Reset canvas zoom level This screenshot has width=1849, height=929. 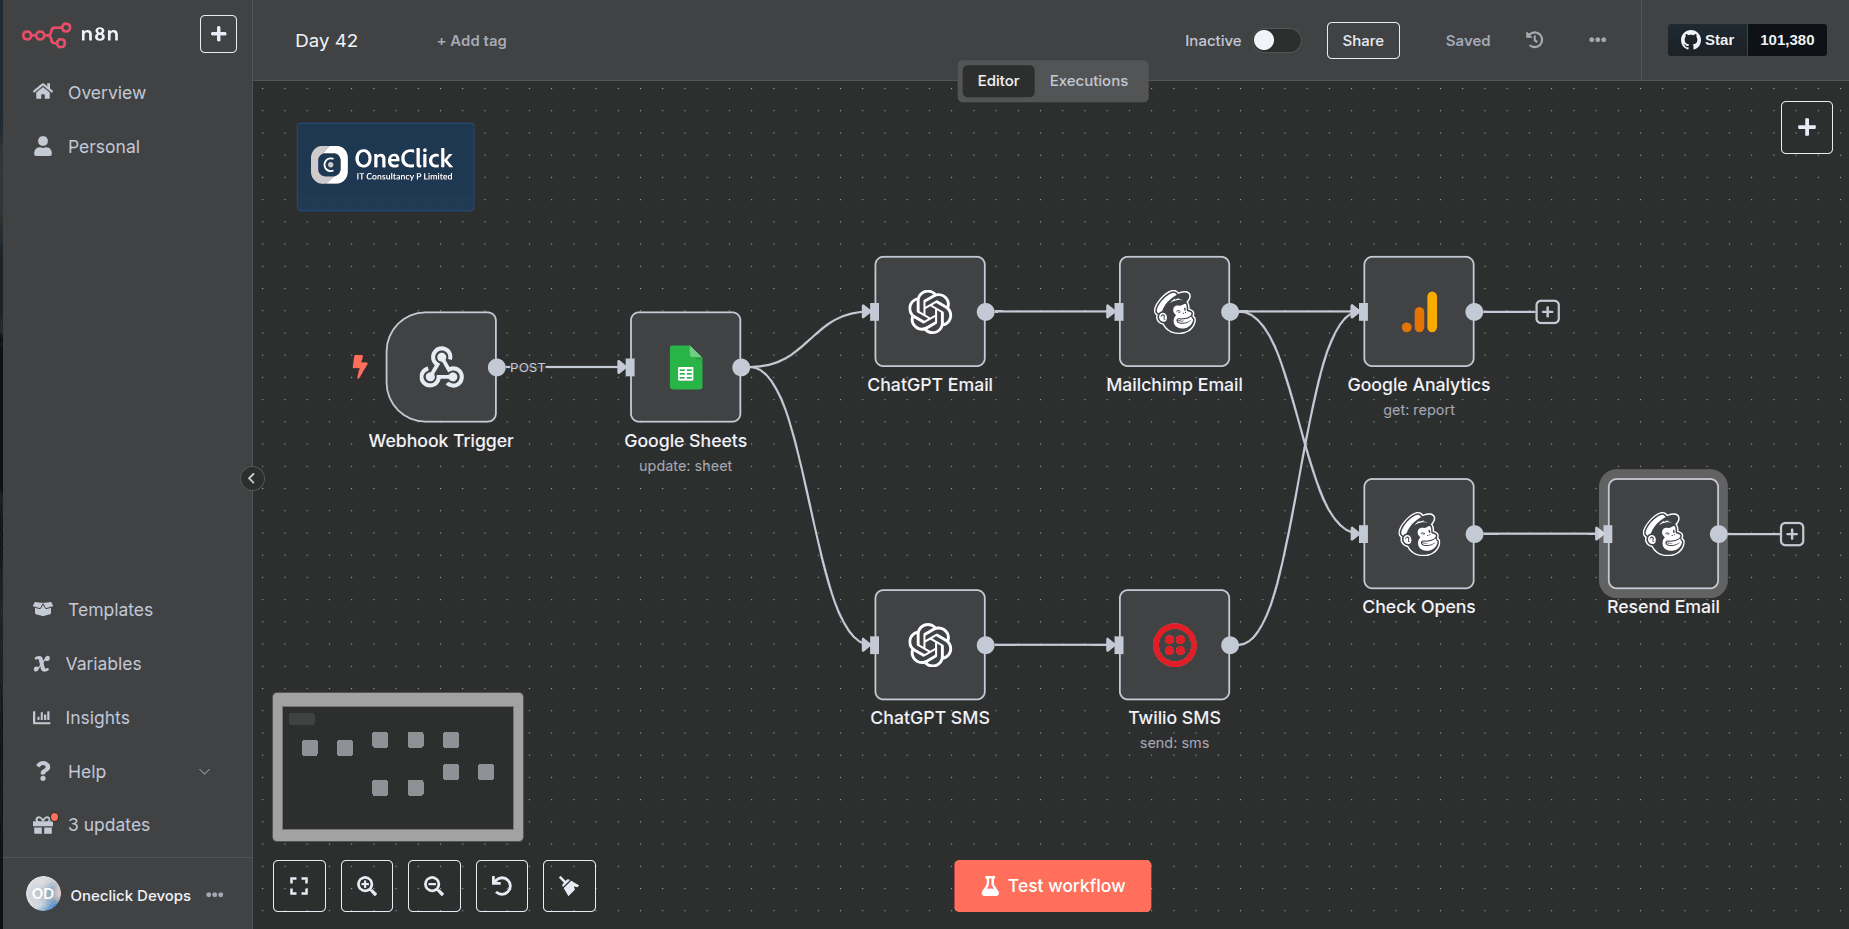[502, 886]
